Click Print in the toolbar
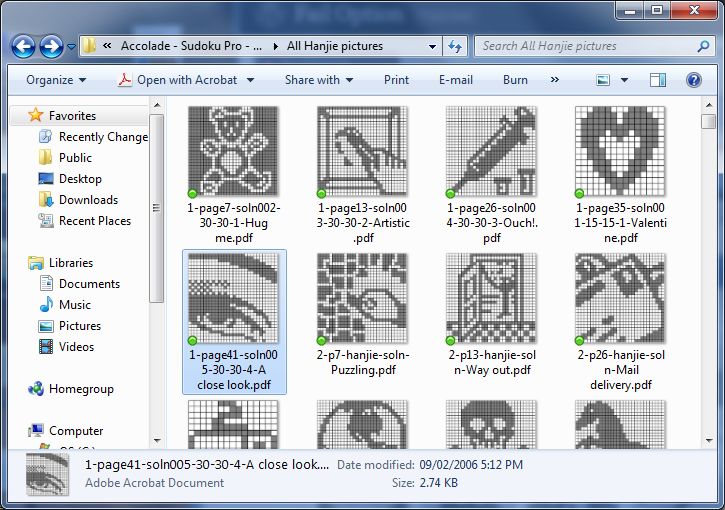 (x=396, y=80)
